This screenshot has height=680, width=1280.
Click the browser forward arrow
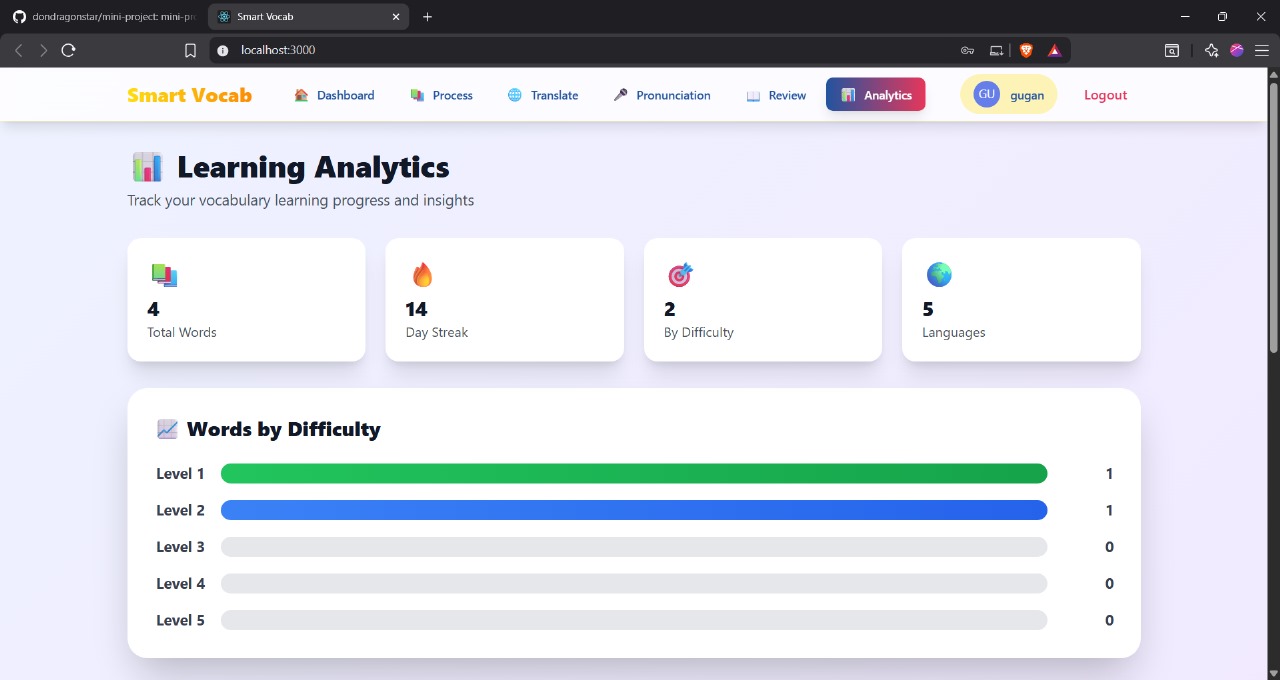(43, 50)
